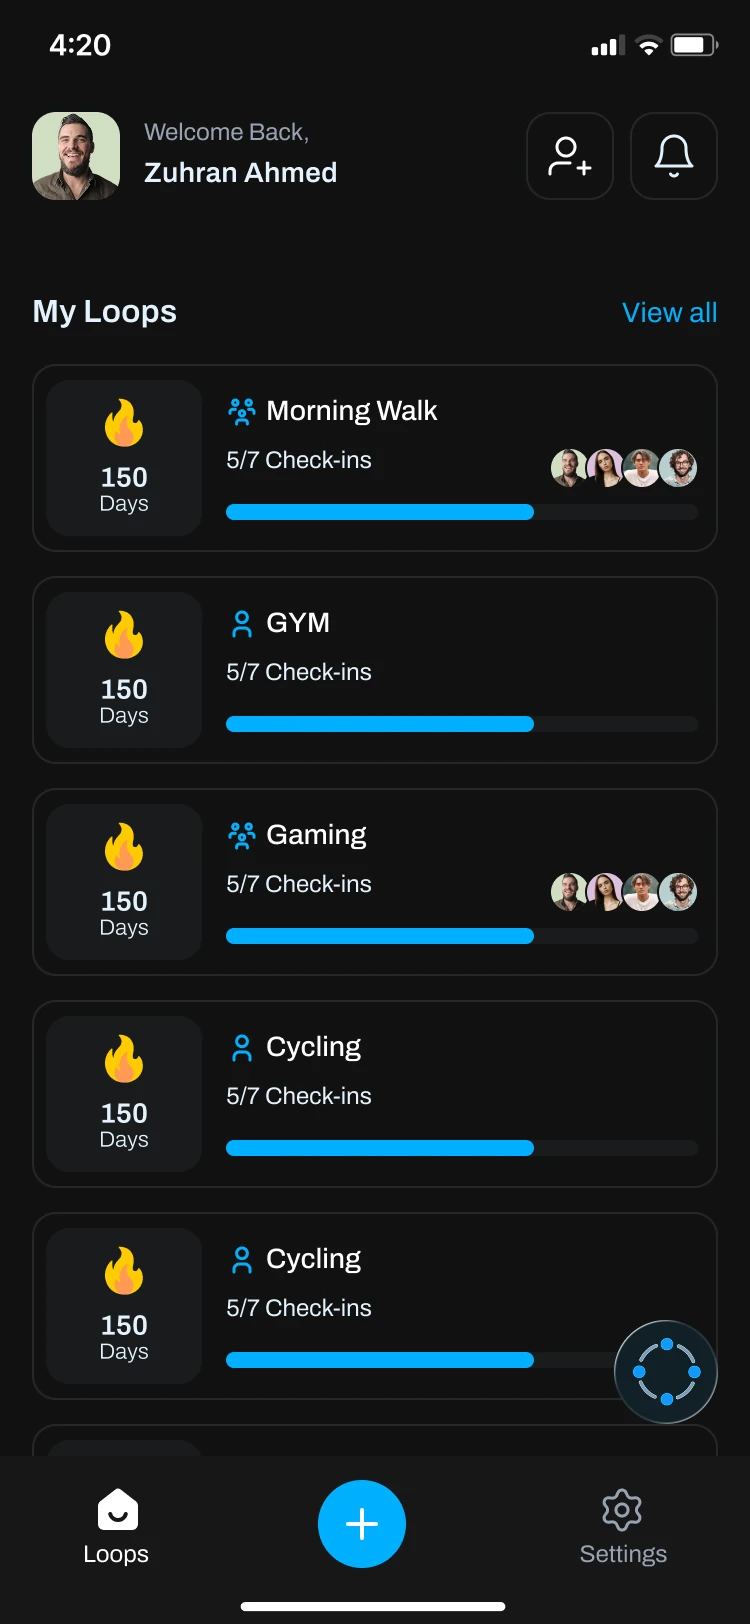The height and width of the screenshot is (1624, 750).
Task: Select the GYM loop title
Action: click(x=298, y=623)
